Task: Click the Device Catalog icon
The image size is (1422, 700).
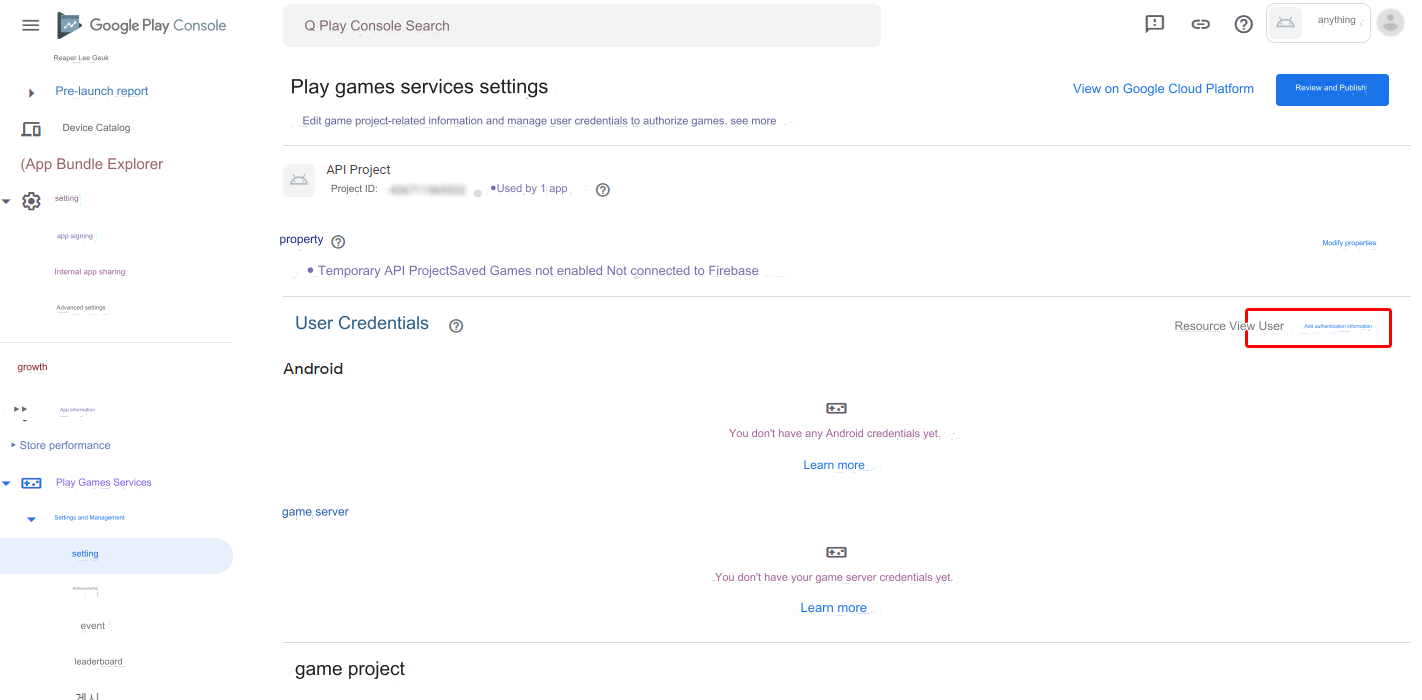Action: coord(31,129)
